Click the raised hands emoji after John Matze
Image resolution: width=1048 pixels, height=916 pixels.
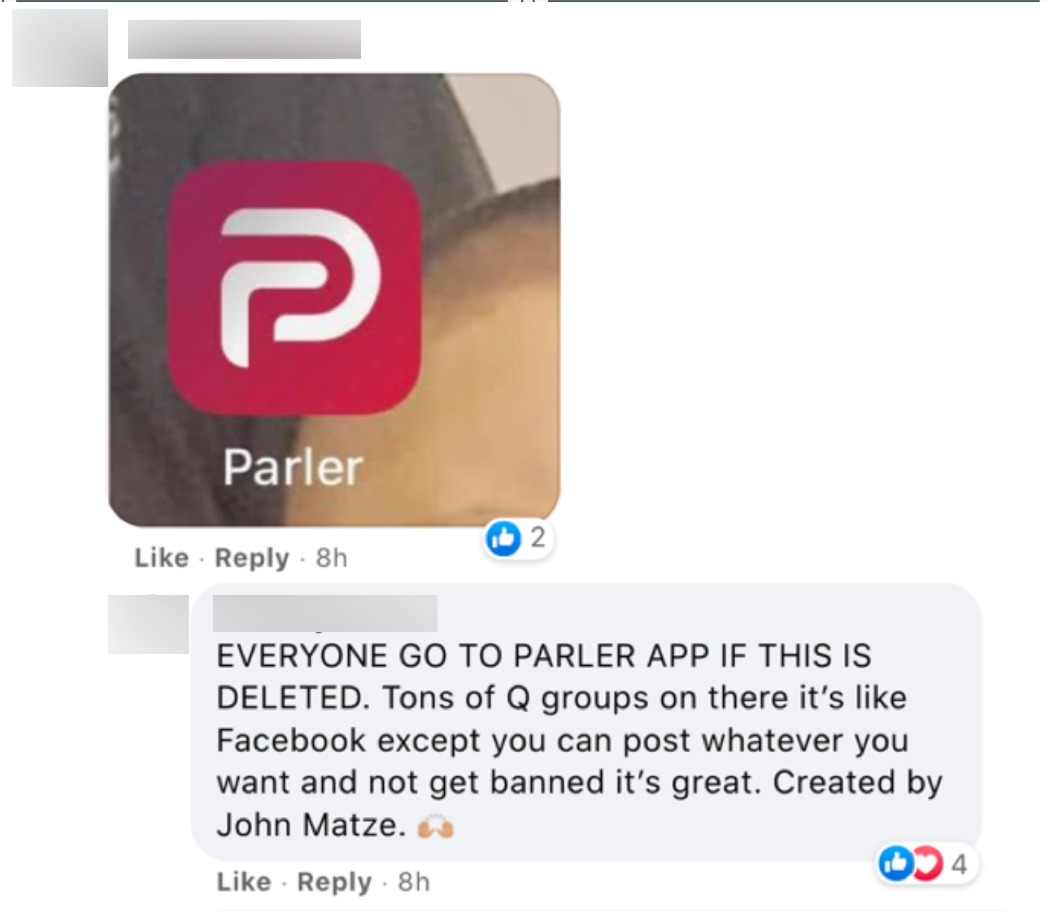pos(436,826)
